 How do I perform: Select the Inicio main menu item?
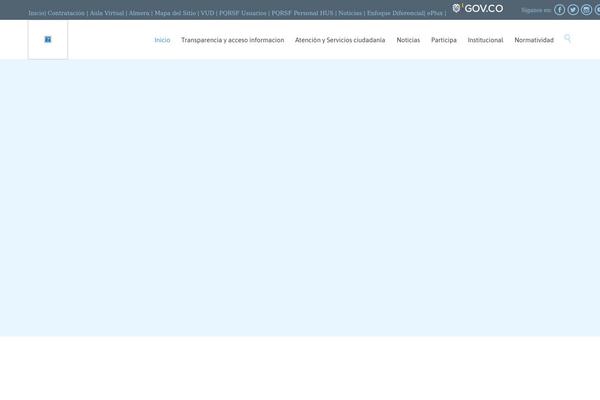[162, 40]
